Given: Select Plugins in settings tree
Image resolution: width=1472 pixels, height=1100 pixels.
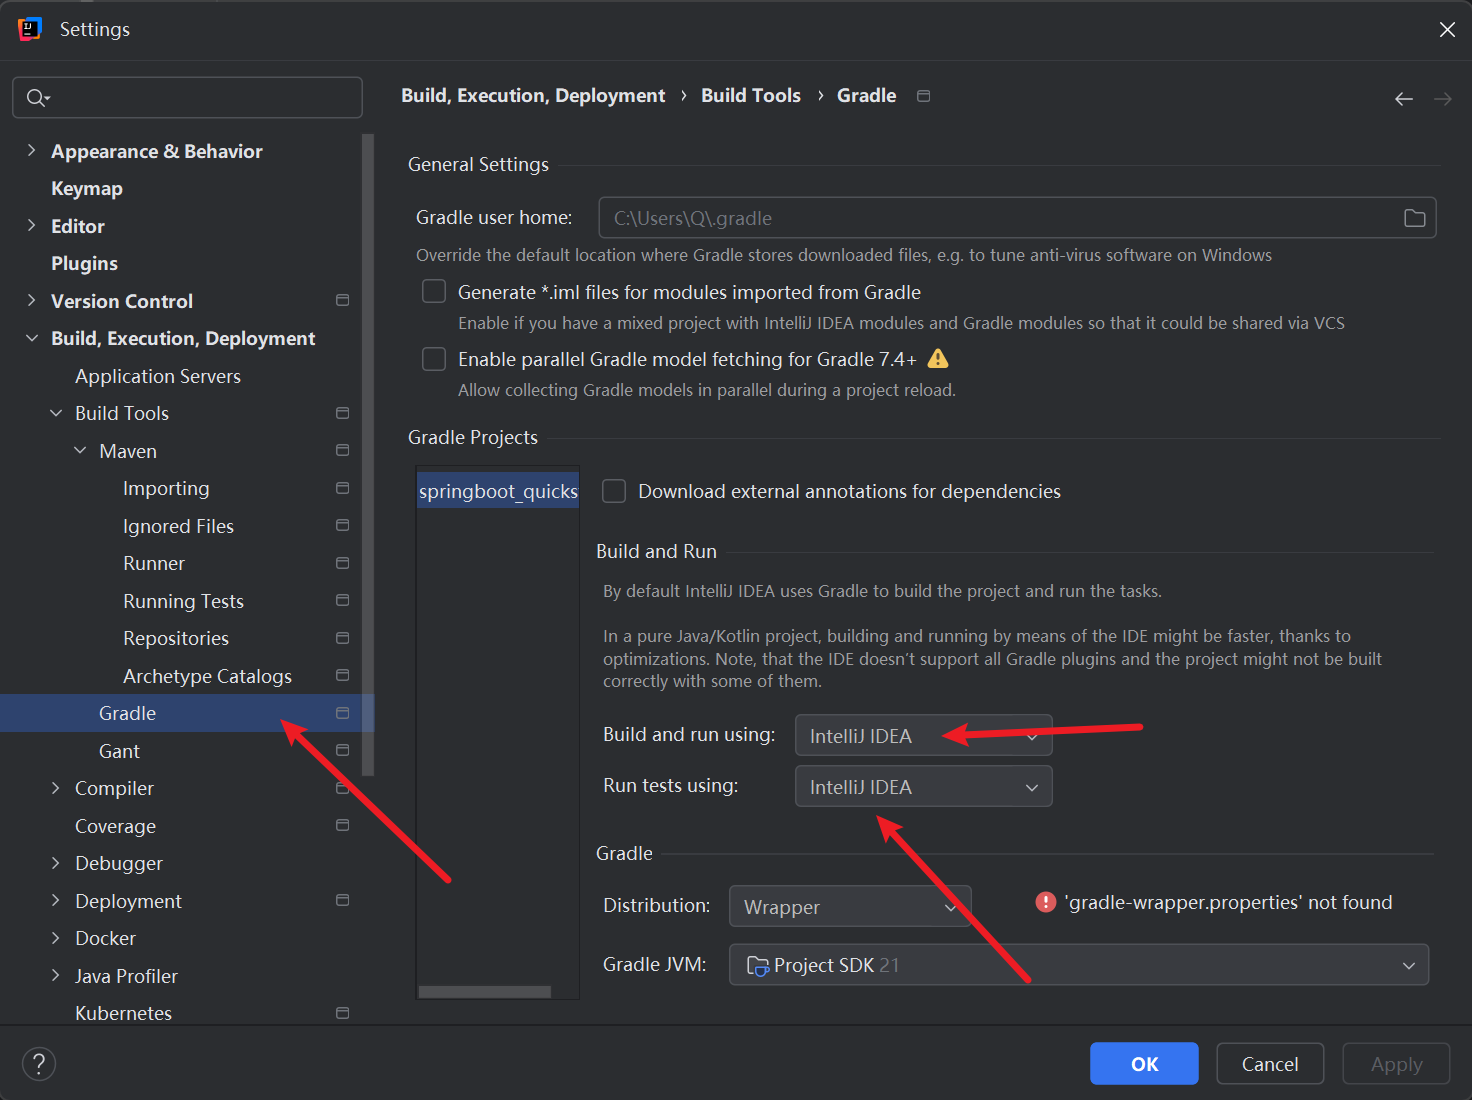Looking at the screenshot, I should [x=84, y=263].
